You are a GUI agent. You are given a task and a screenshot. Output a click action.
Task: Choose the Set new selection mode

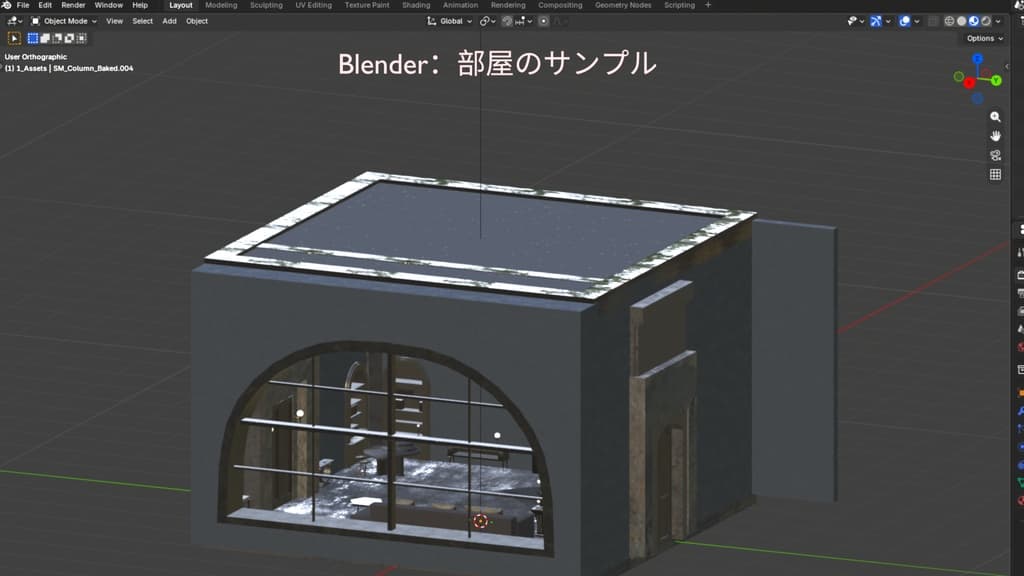pyautogui.click(x=33, y=39)
